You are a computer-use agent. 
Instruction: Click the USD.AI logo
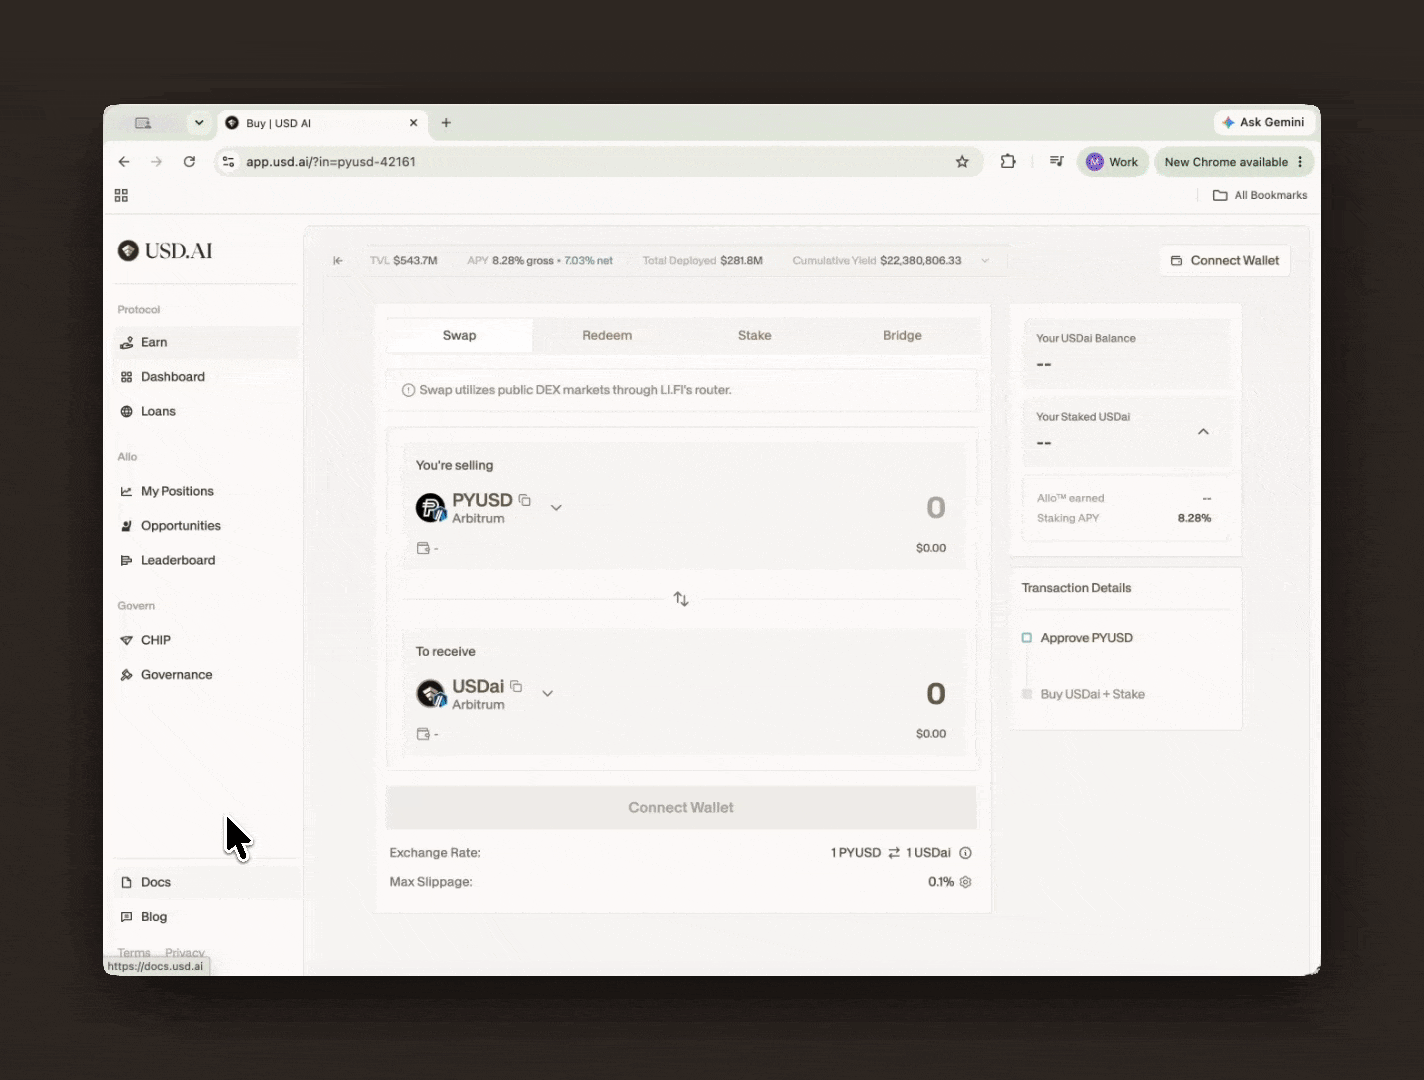point(165,251)
